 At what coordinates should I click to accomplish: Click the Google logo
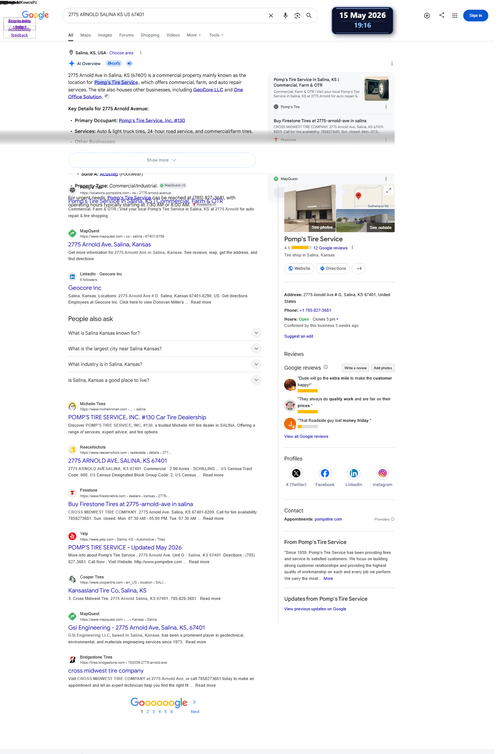click(35, 15)
